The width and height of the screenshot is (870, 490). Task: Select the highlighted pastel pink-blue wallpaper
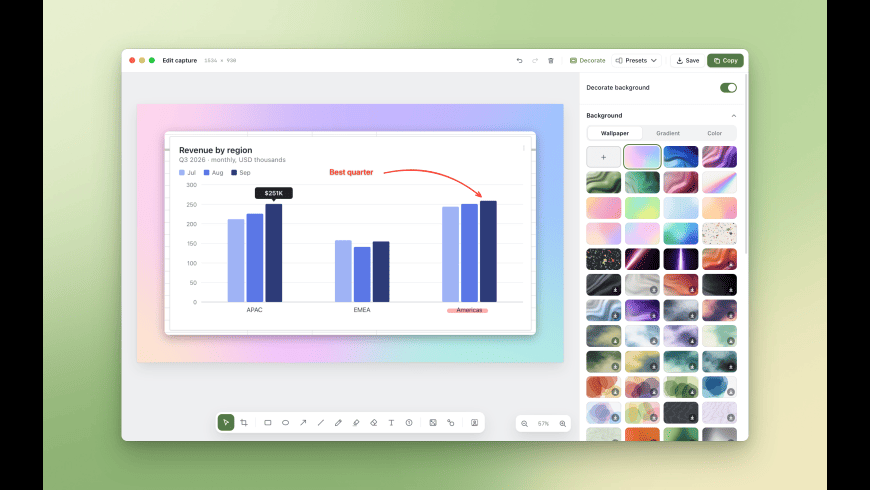642,157
